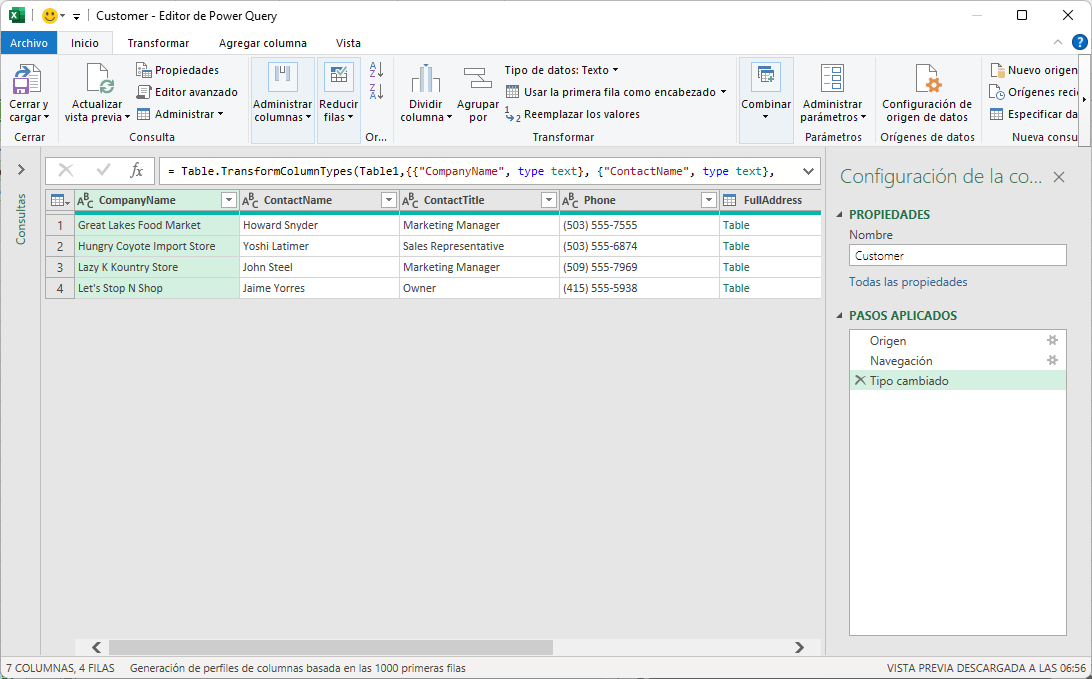Viewport: 1092px width, 679px height.
Task: Open ContactTitle column filter dropdown
Action: pyautogui.click(x=549, y=201)
